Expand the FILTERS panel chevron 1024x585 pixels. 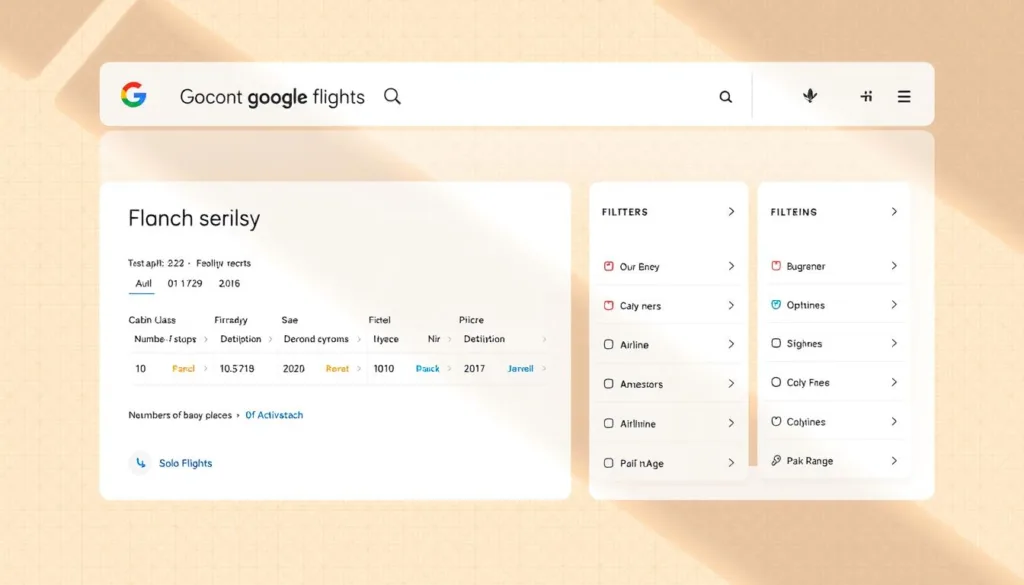tap(731, 211)
